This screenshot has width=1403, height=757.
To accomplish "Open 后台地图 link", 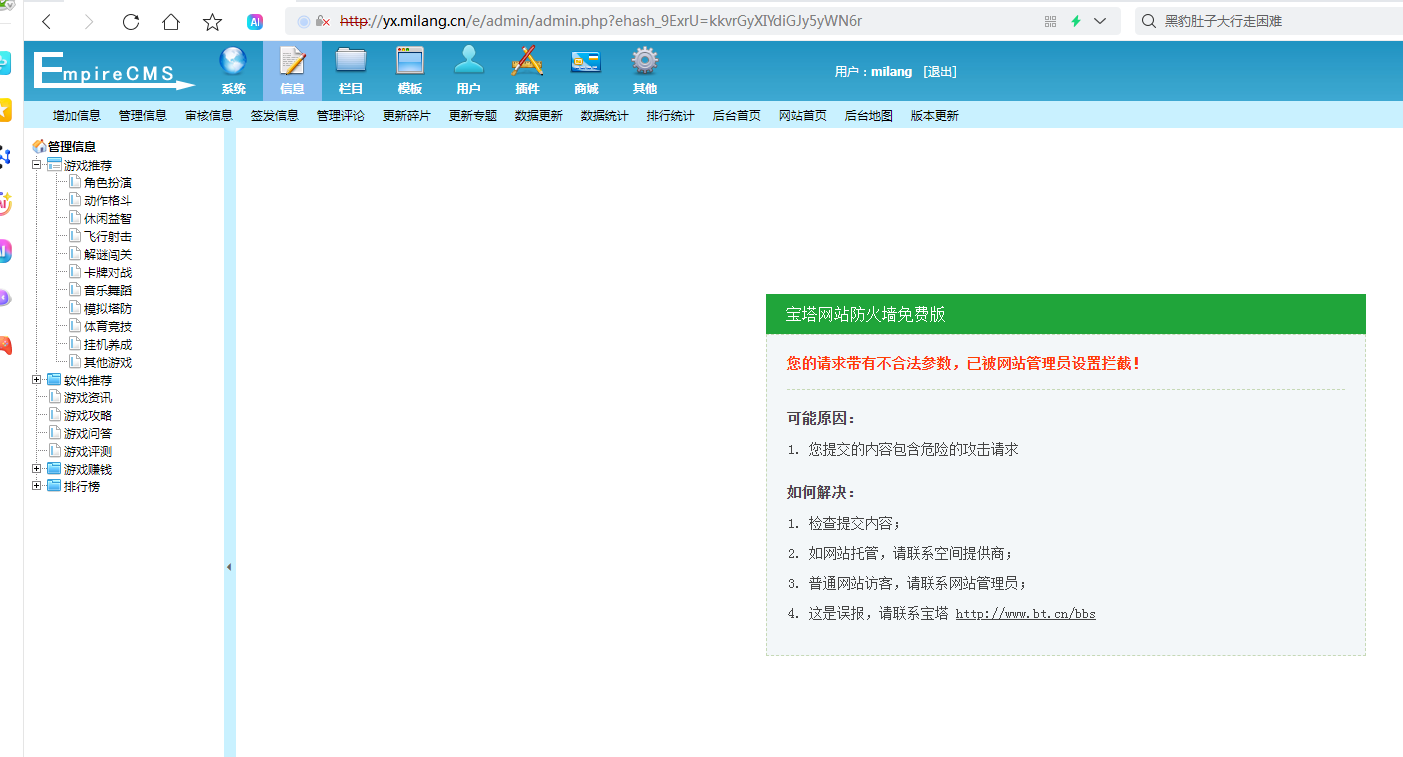I will point(869,116).
